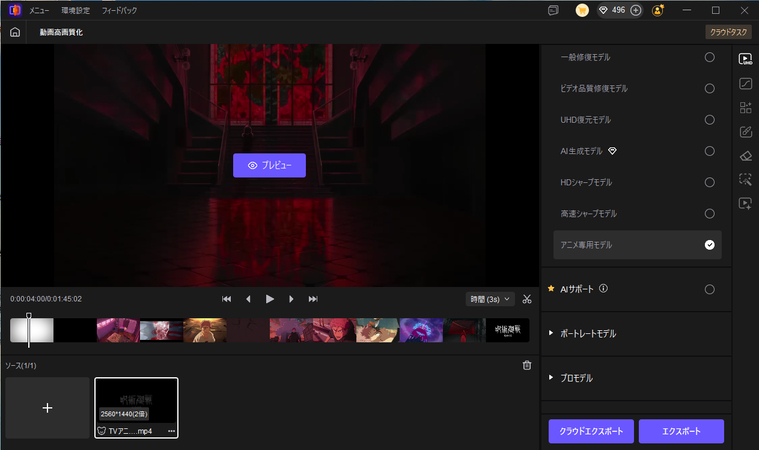The height and width of the screenshot is (450, 759).
Task: Click the timeline playhead marker
Action: pyautogui.click(x=29, y=318)
